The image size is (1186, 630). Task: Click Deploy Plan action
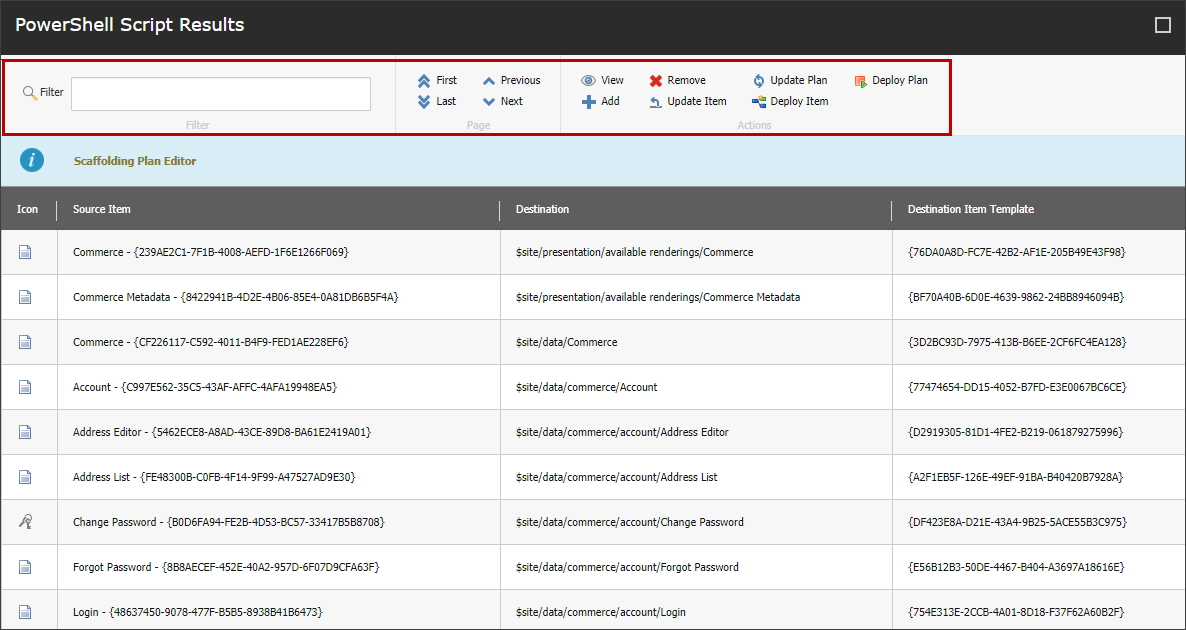click(891, 80)
